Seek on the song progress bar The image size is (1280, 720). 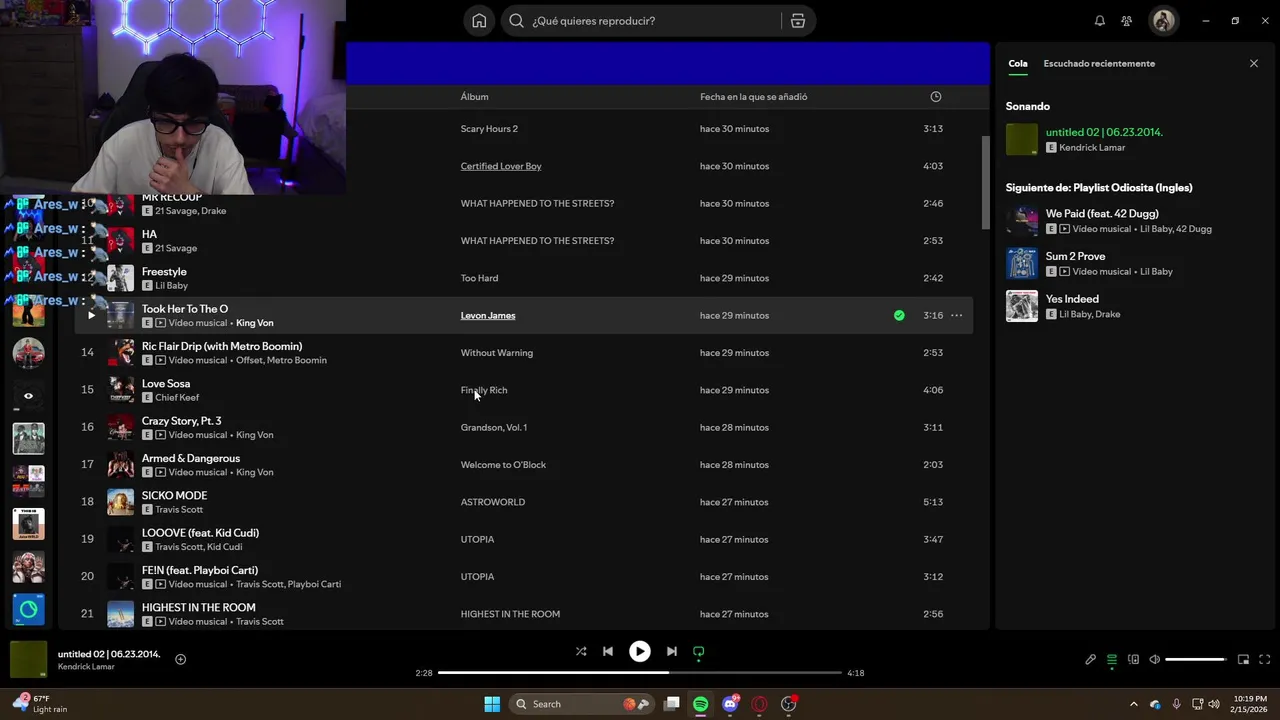640,673
